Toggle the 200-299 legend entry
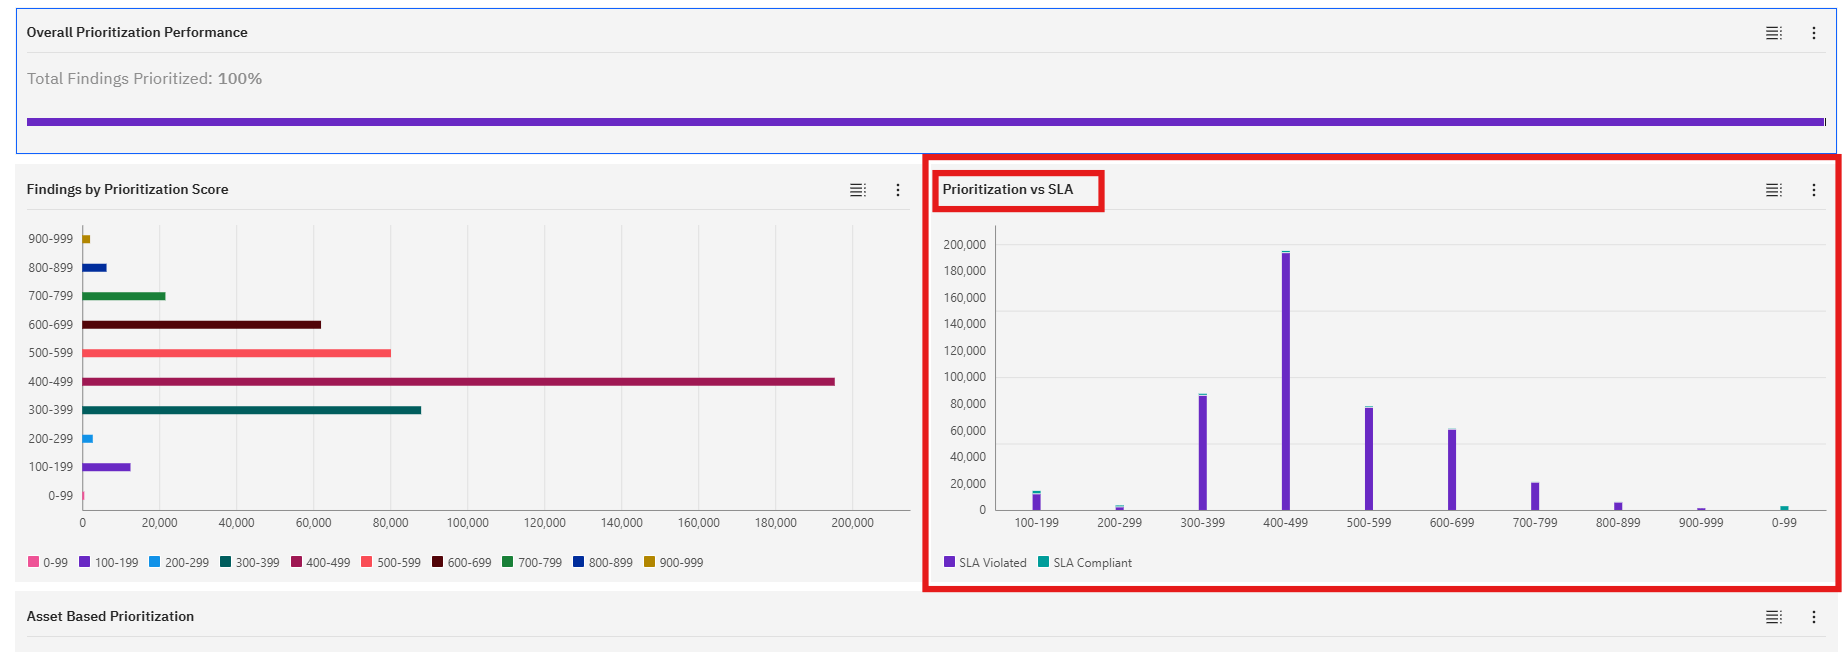The width and height of the screenshot is (1847, 652). (179, 563)
